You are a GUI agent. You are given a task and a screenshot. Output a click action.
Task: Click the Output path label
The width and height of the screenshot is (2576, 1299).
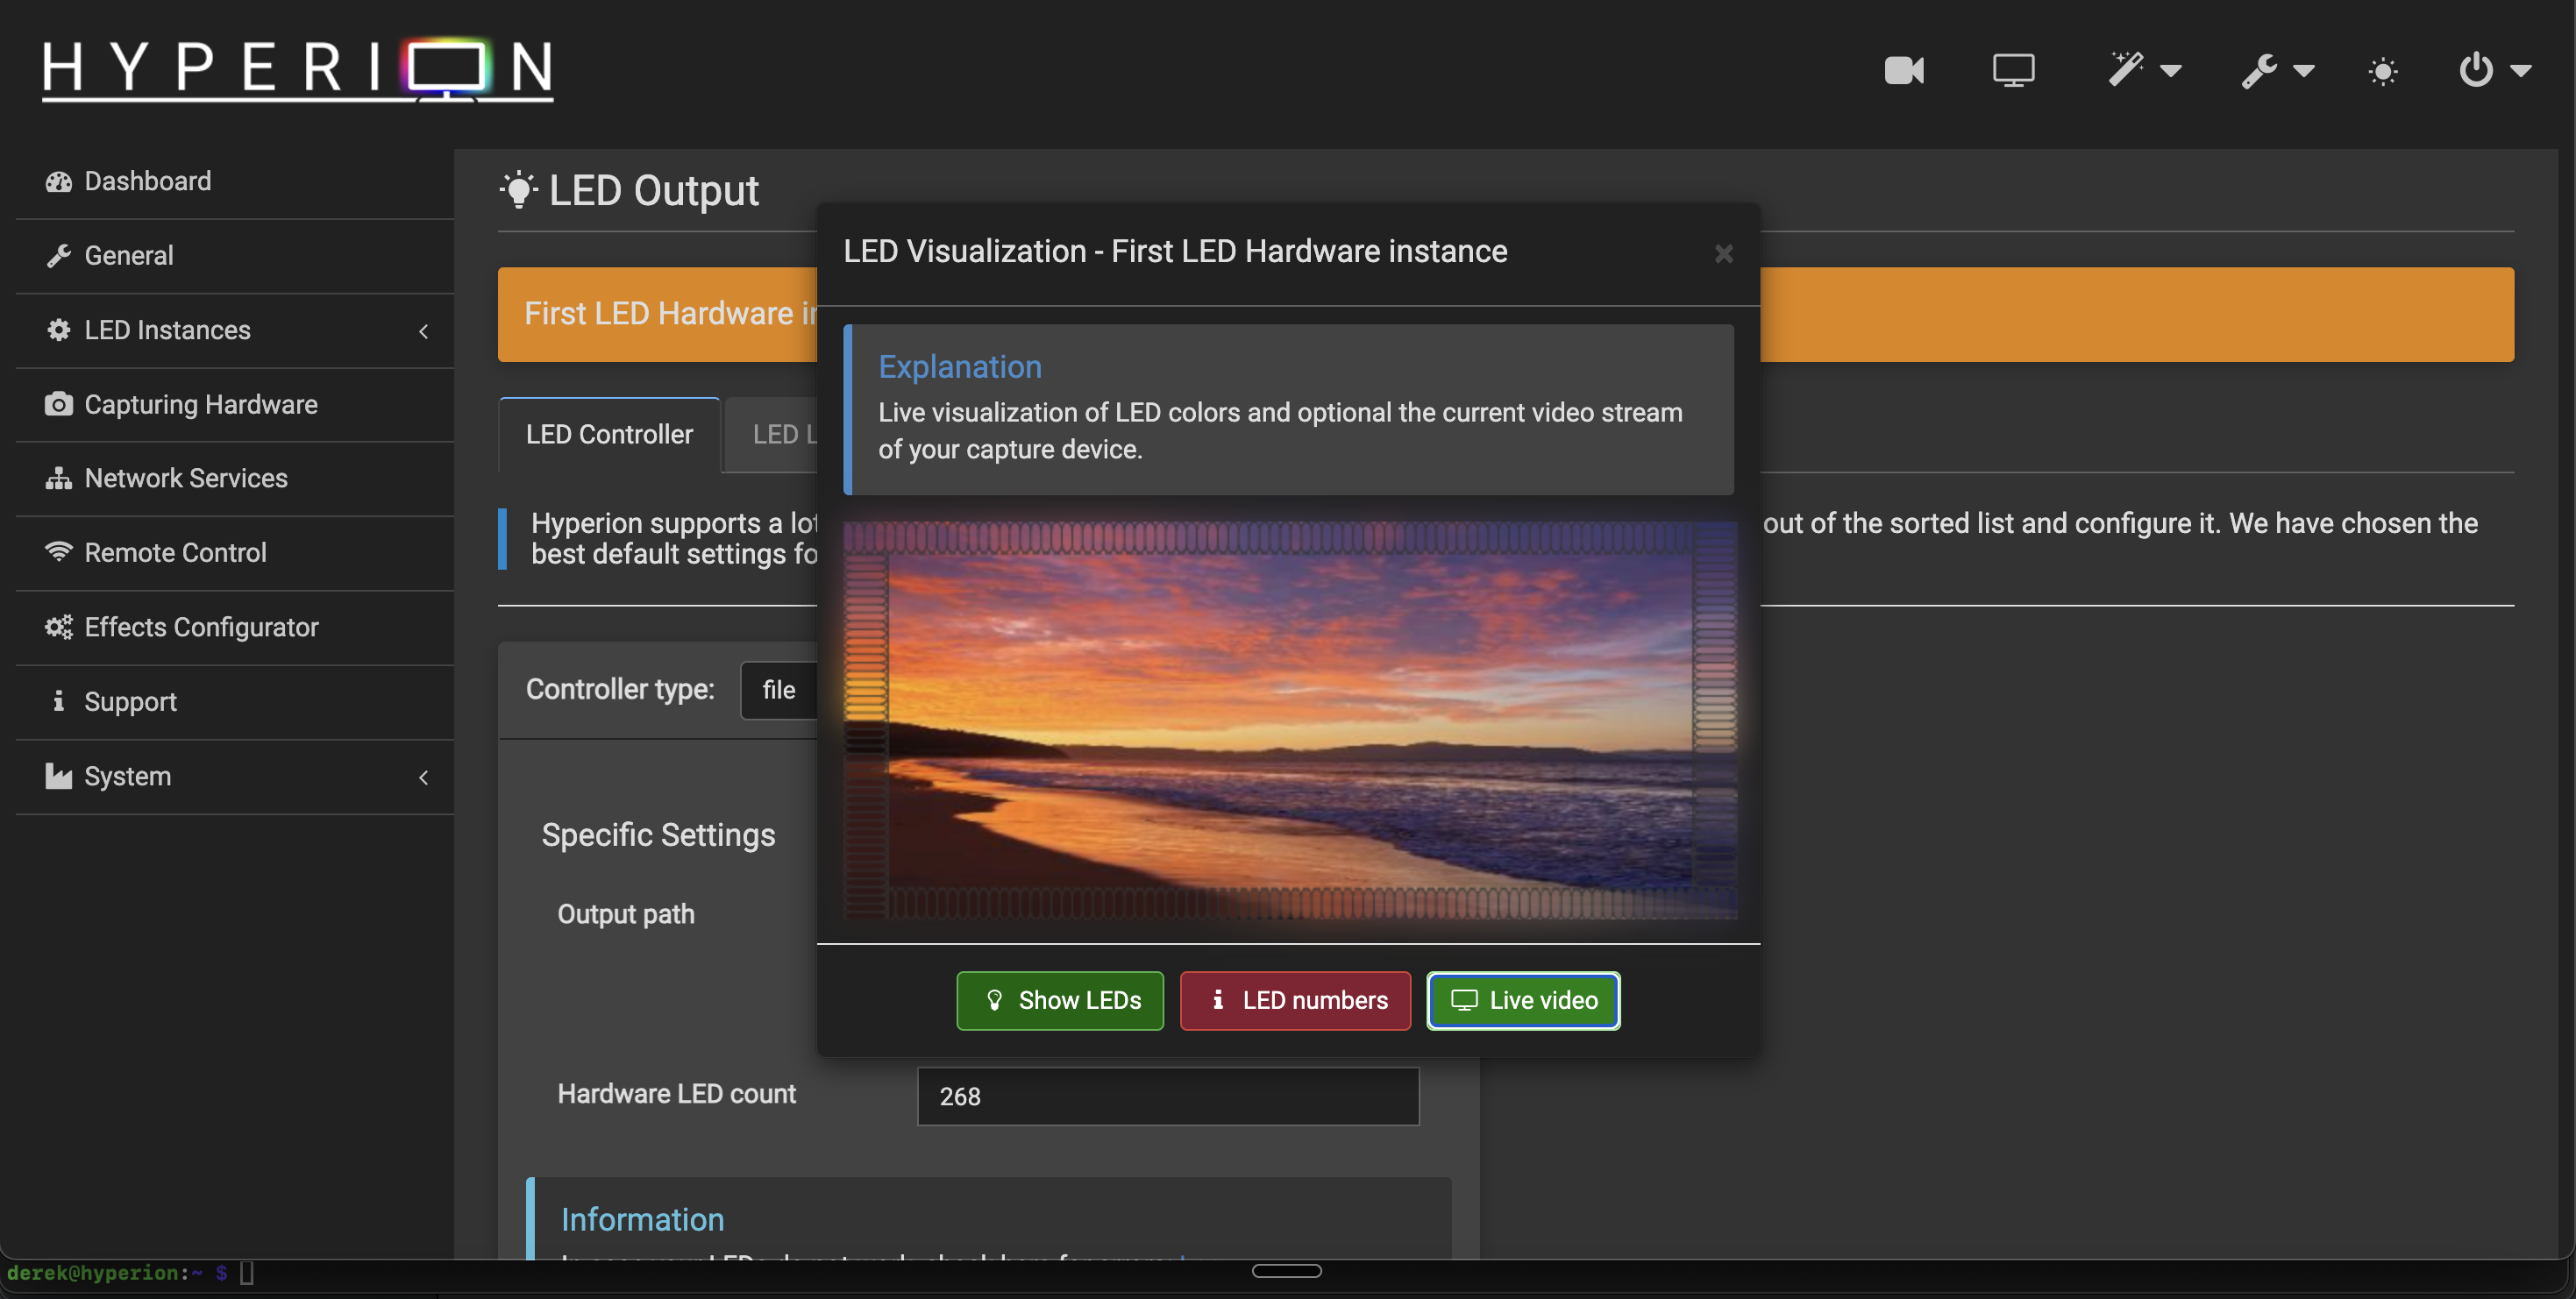tap(626, 914)
